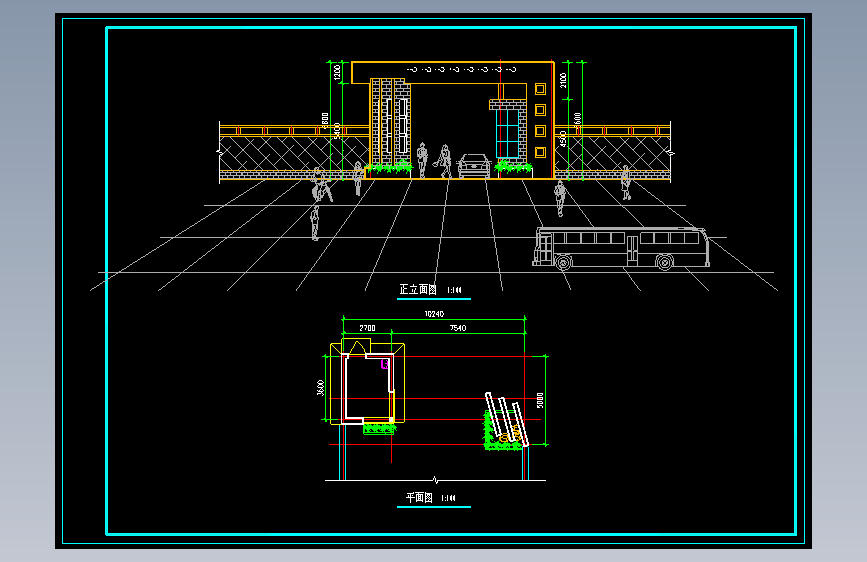
Task: Select the 10240 overall dimension text
Action: point(434,314)
